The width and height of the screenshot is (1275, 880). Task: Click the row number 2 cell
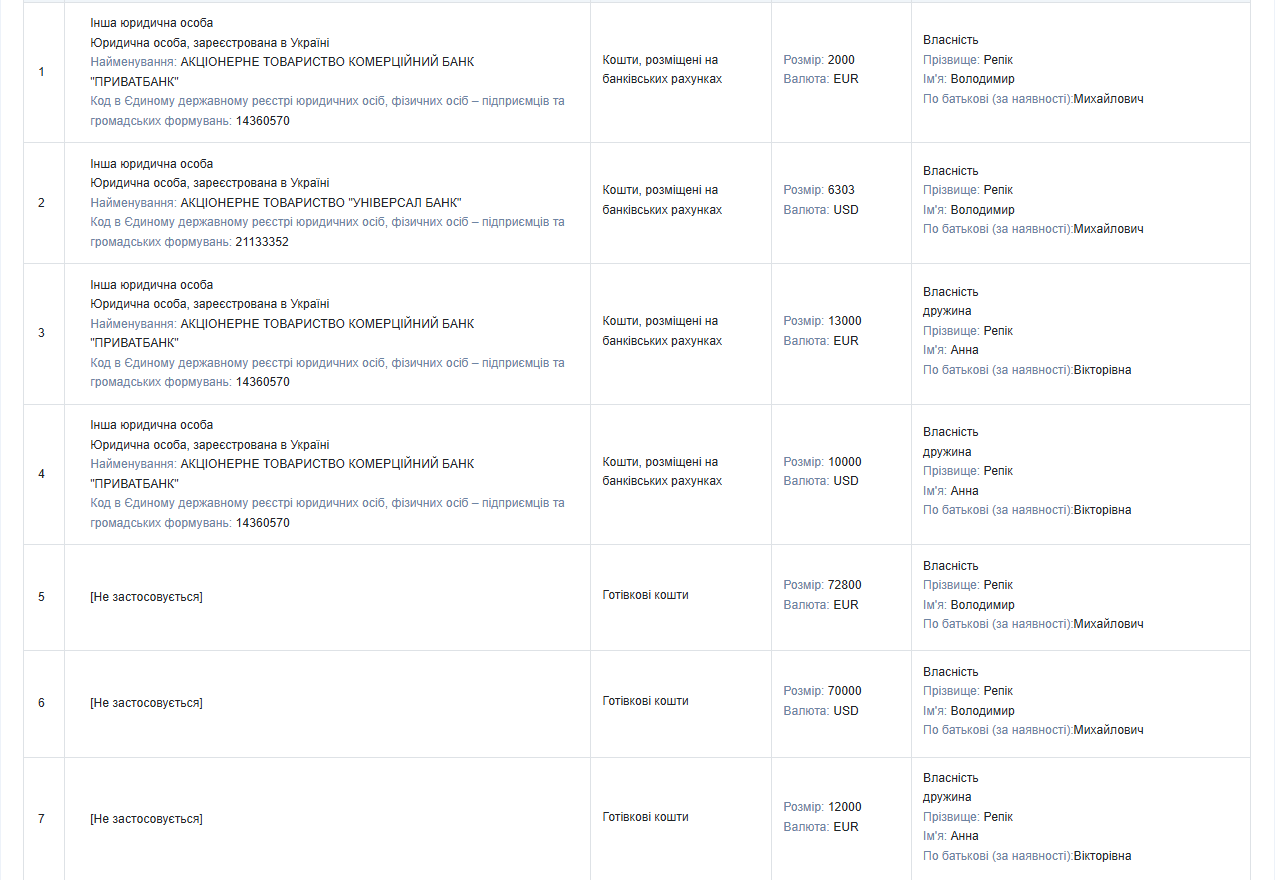pyautogui.click(x=41, y=203)
